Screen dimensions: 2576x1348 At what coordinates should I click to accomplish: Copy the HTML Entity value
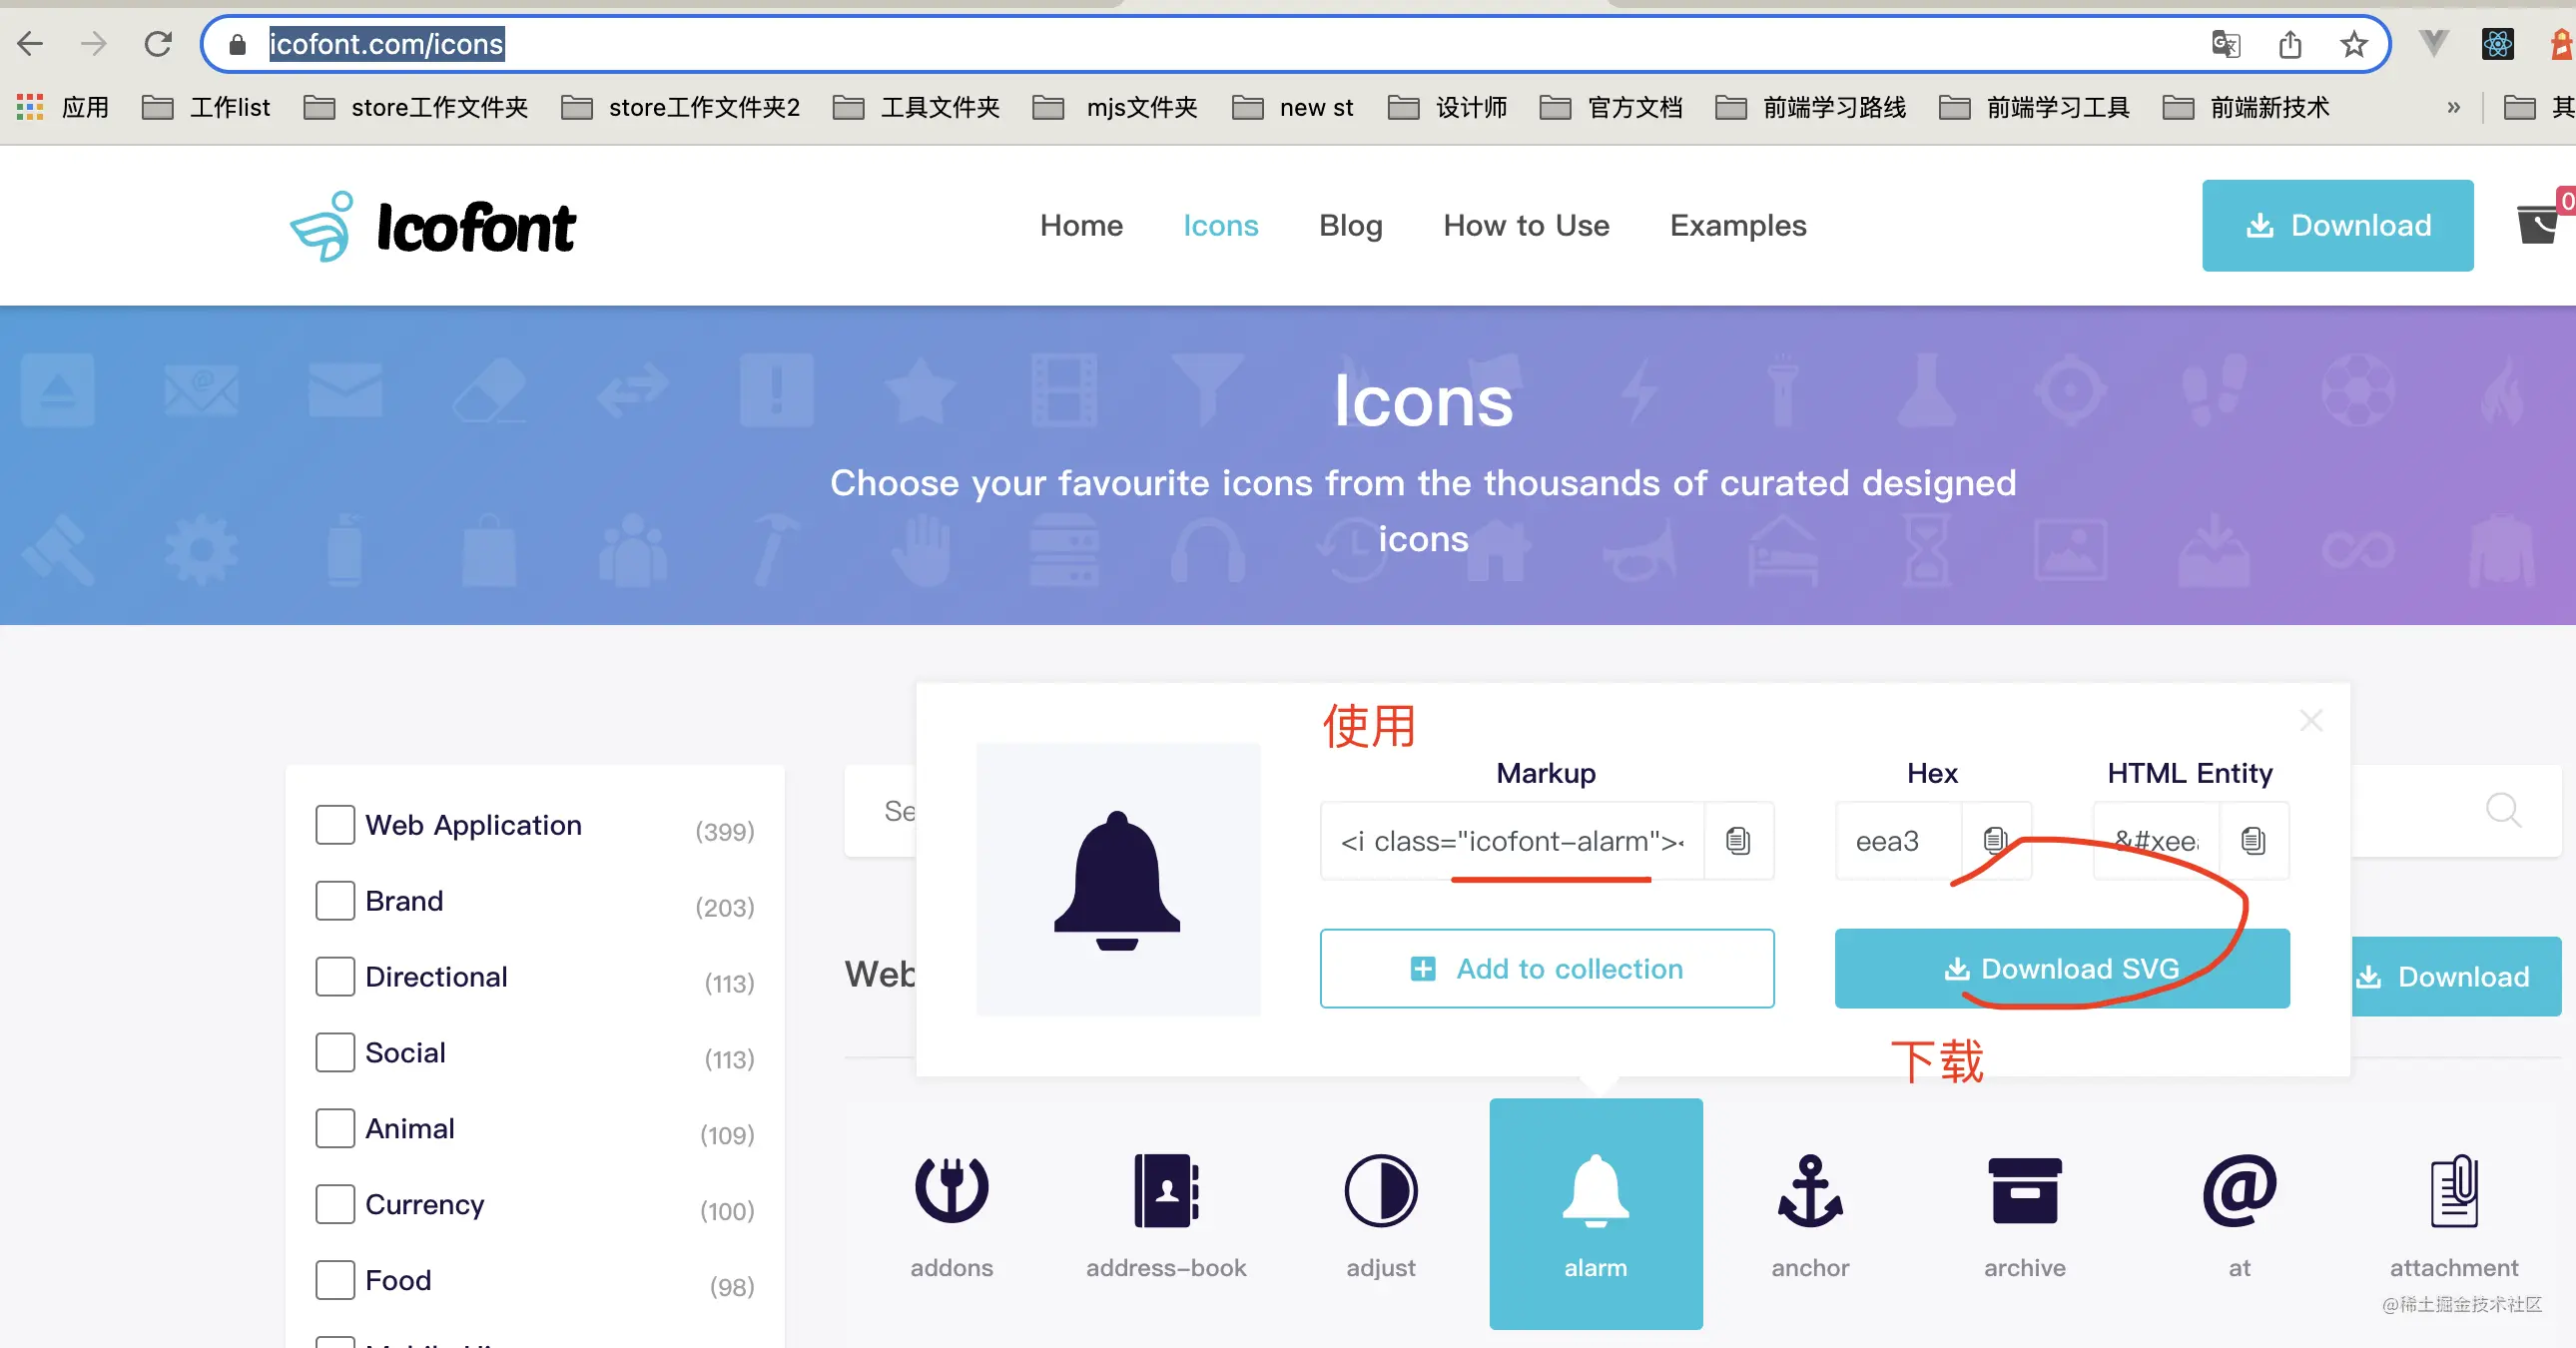point(2253,841)
